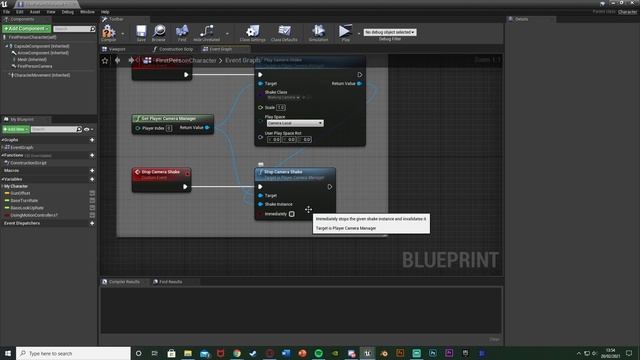Search My Blueprint with magnifier icon

point(79,129)
